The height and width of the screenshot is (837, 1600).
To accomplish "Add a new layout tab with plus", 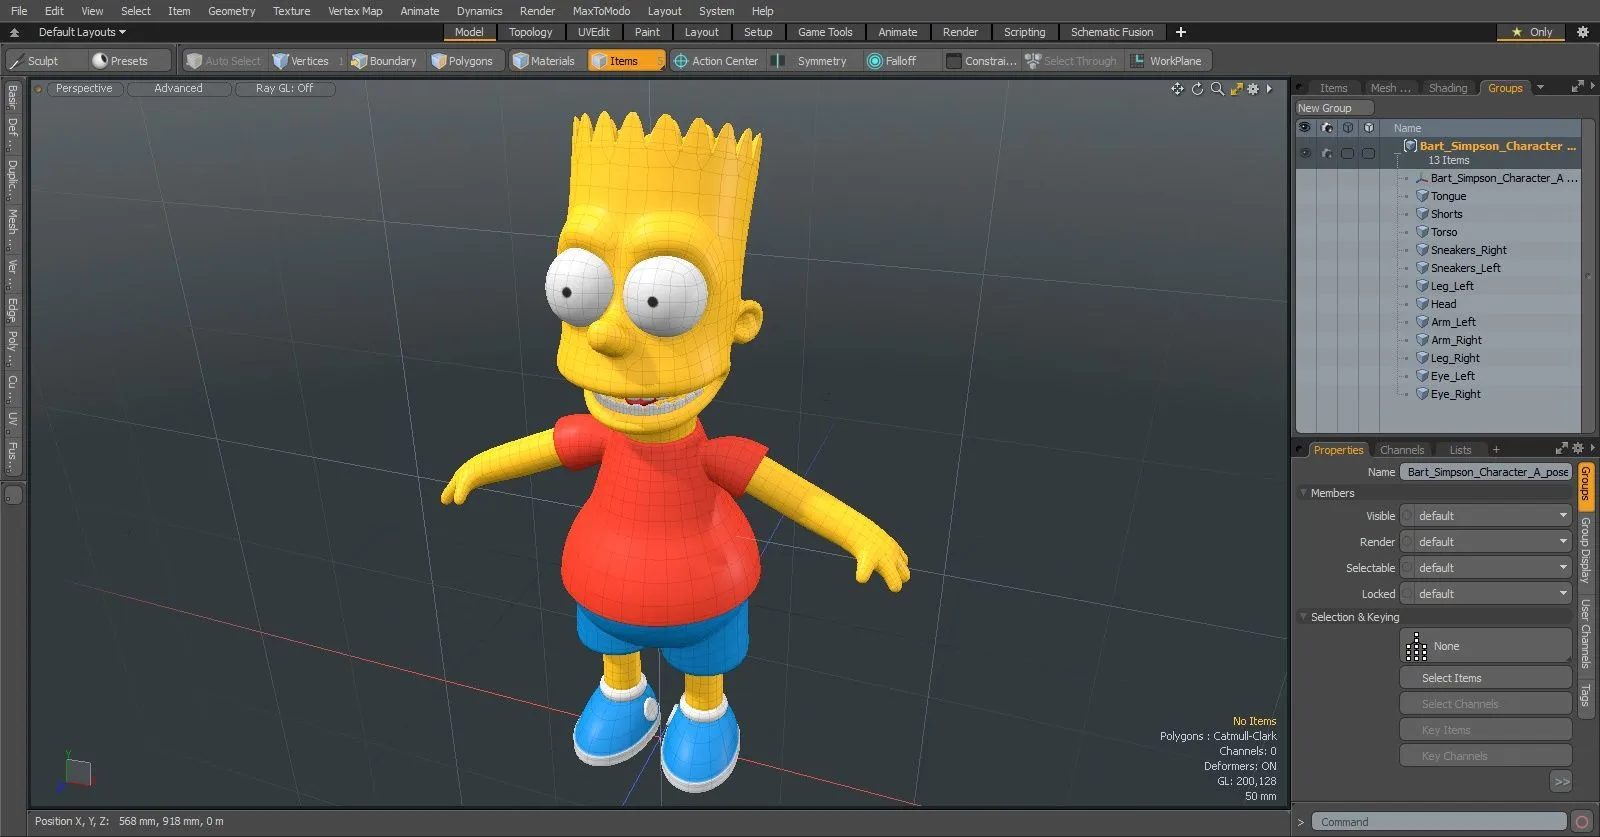I will 1180,32.
